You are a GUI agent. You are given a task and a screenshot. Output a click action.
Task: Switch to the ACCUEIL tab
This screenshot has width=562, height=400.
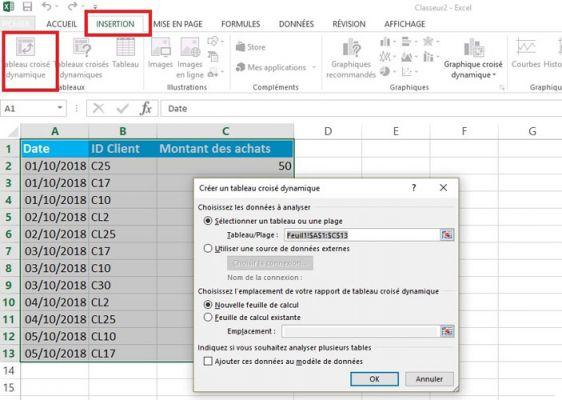(62, 24)
